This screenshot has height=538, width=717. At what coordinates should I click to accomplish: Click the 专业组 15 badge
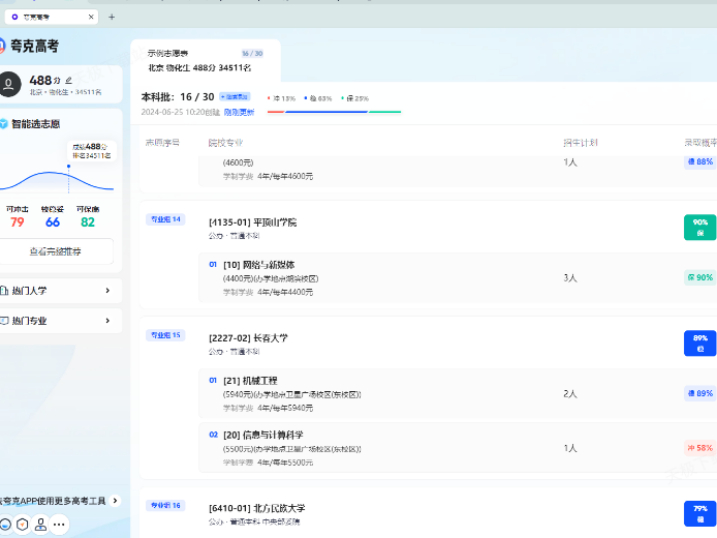[166, 335]
